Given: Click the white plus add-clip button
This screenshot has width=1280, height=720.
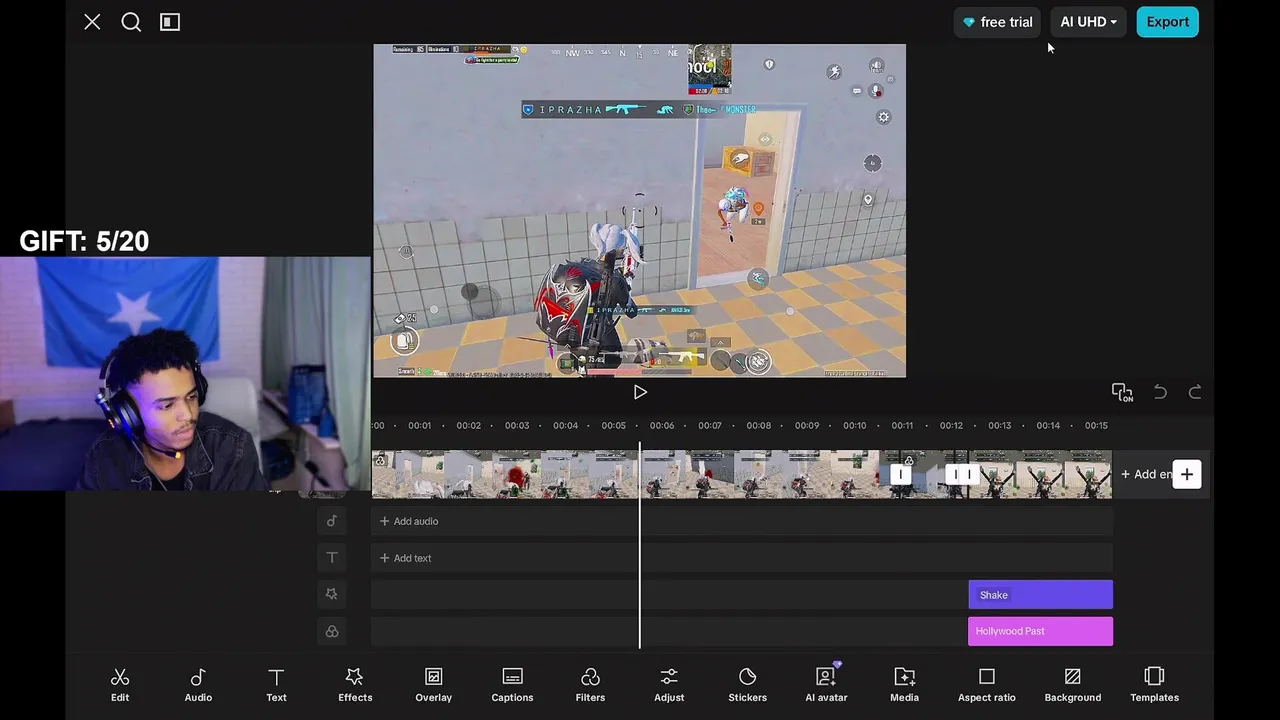Looking at the screenshot, I should (1187, 474).
